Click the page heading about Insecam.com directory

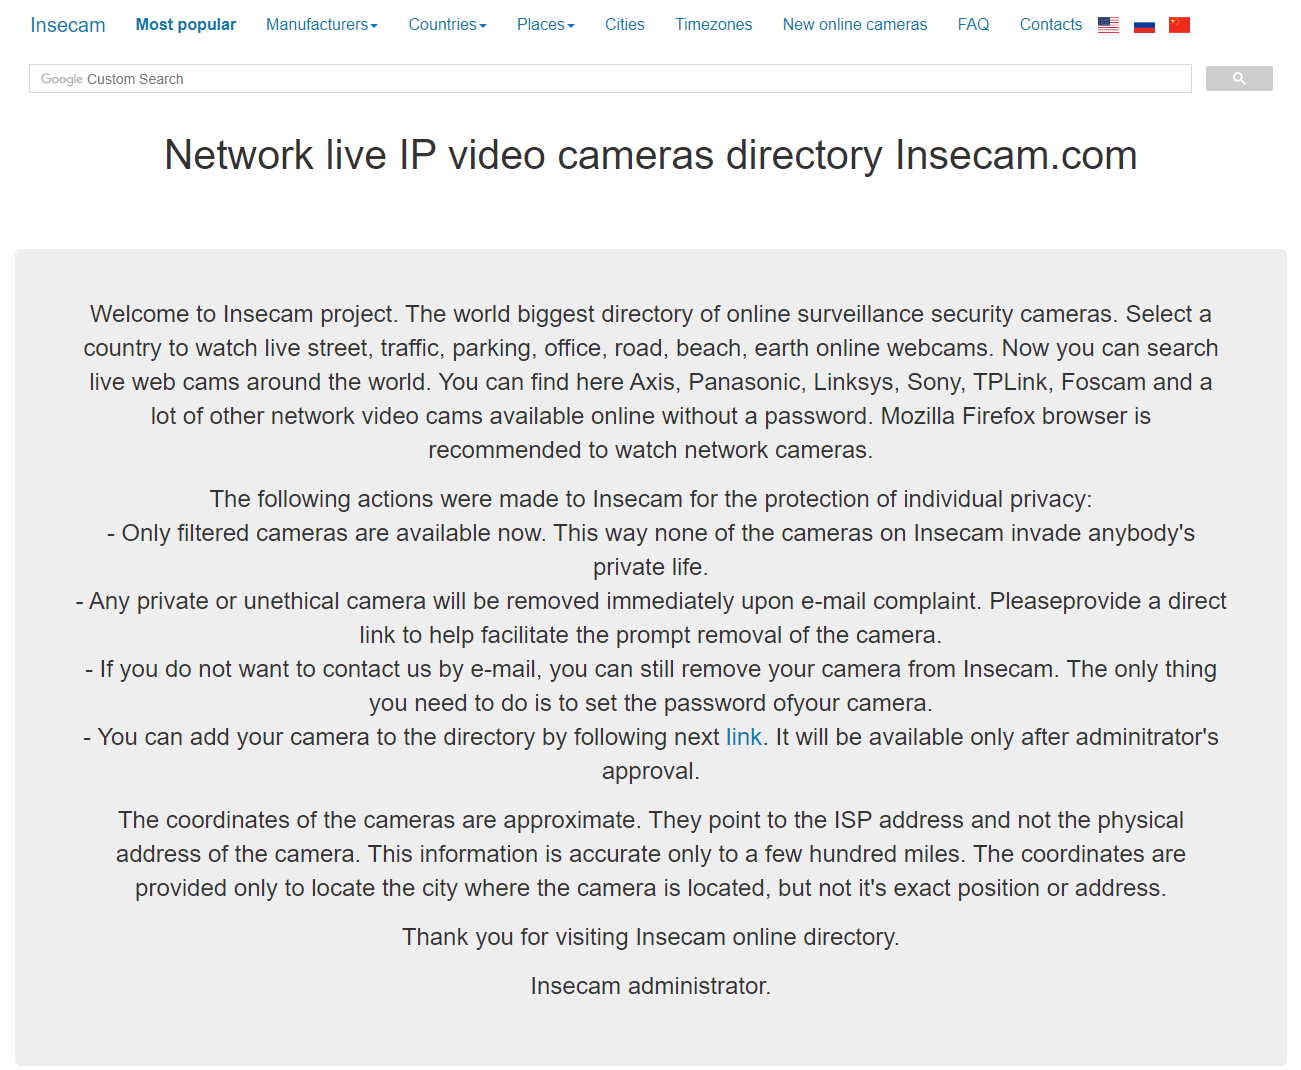[650, 156]
